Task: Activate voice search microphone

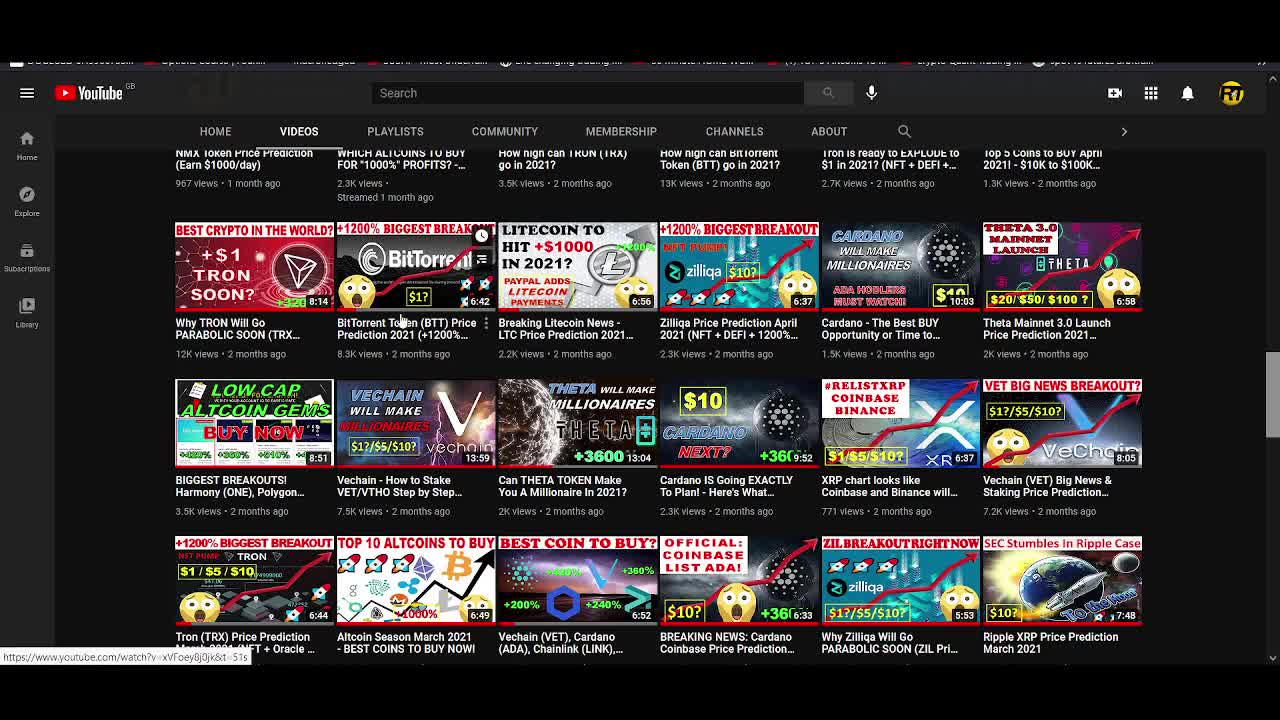Action: 871,93
